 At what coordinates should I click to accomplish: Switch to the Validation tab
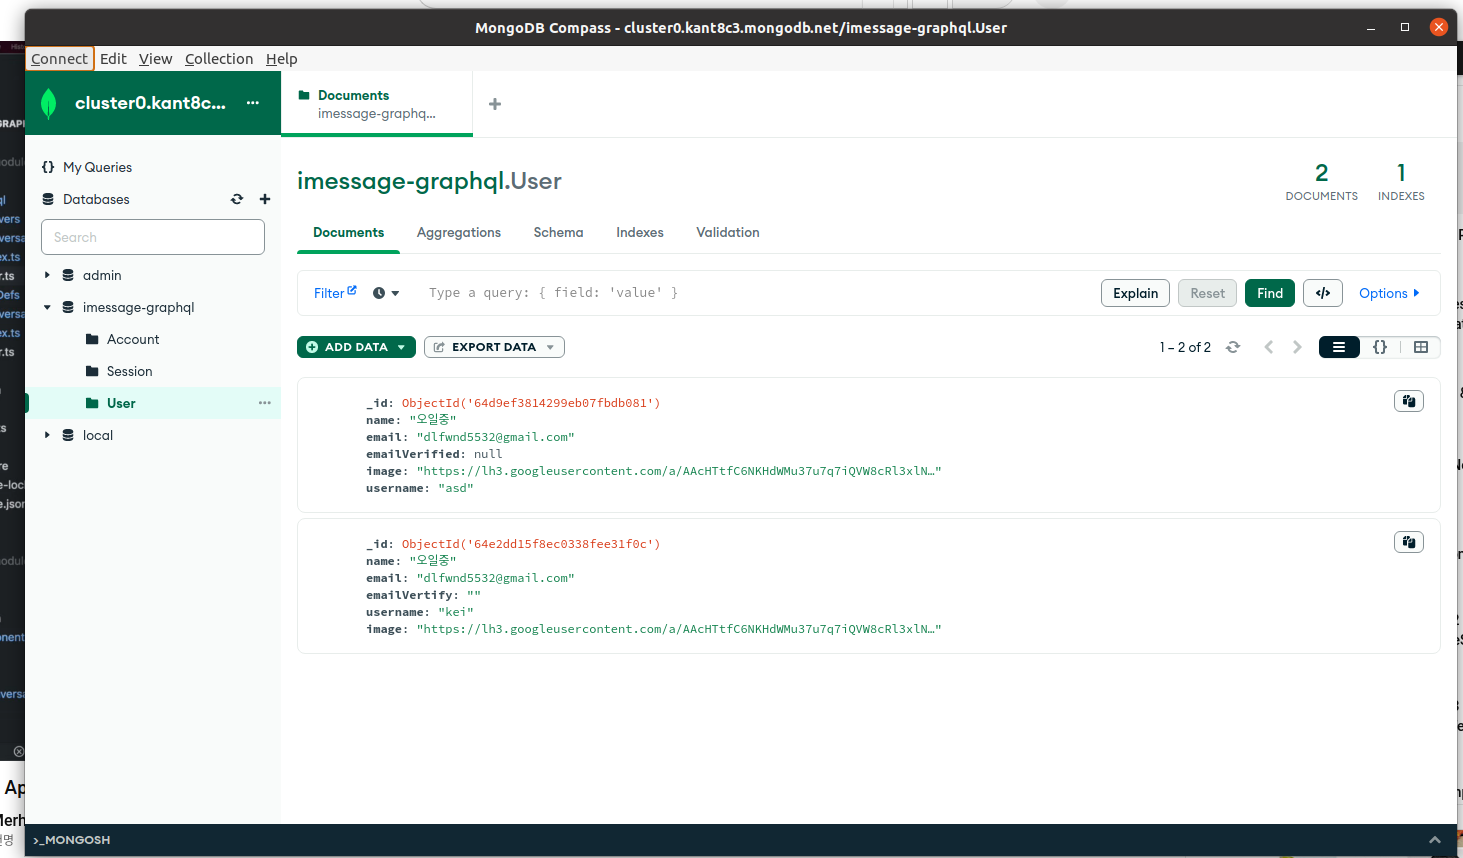[x=728, y=232]
